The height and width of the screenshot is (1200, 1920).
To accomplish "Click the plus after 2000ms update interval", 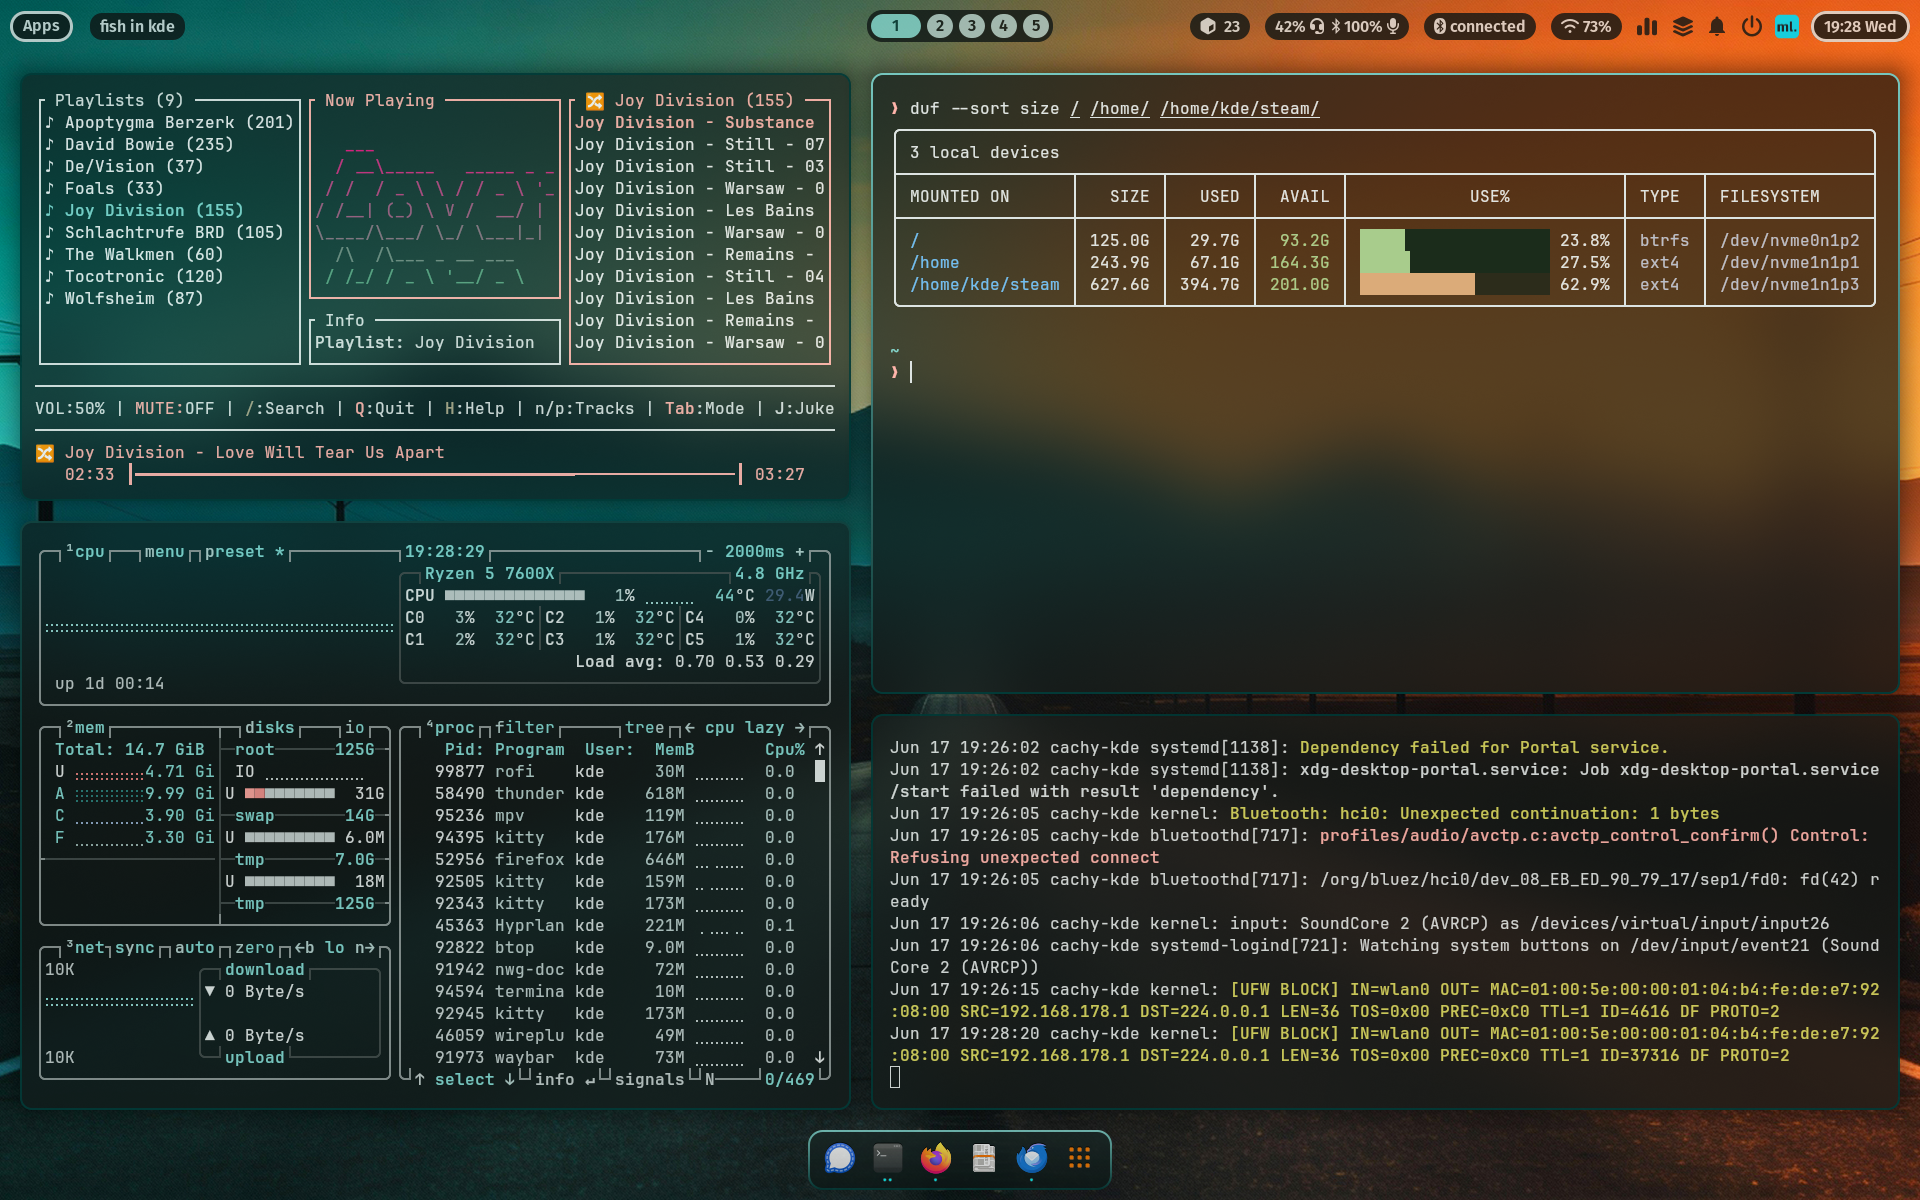I will 800,552.
